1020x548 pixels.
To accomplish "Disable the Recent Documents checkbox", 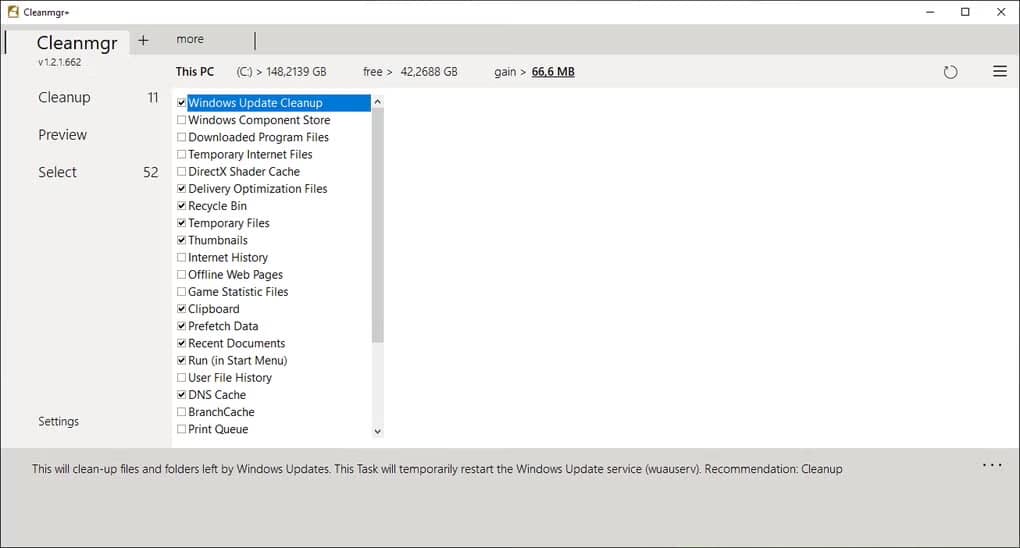I will (x=181, y=343).
